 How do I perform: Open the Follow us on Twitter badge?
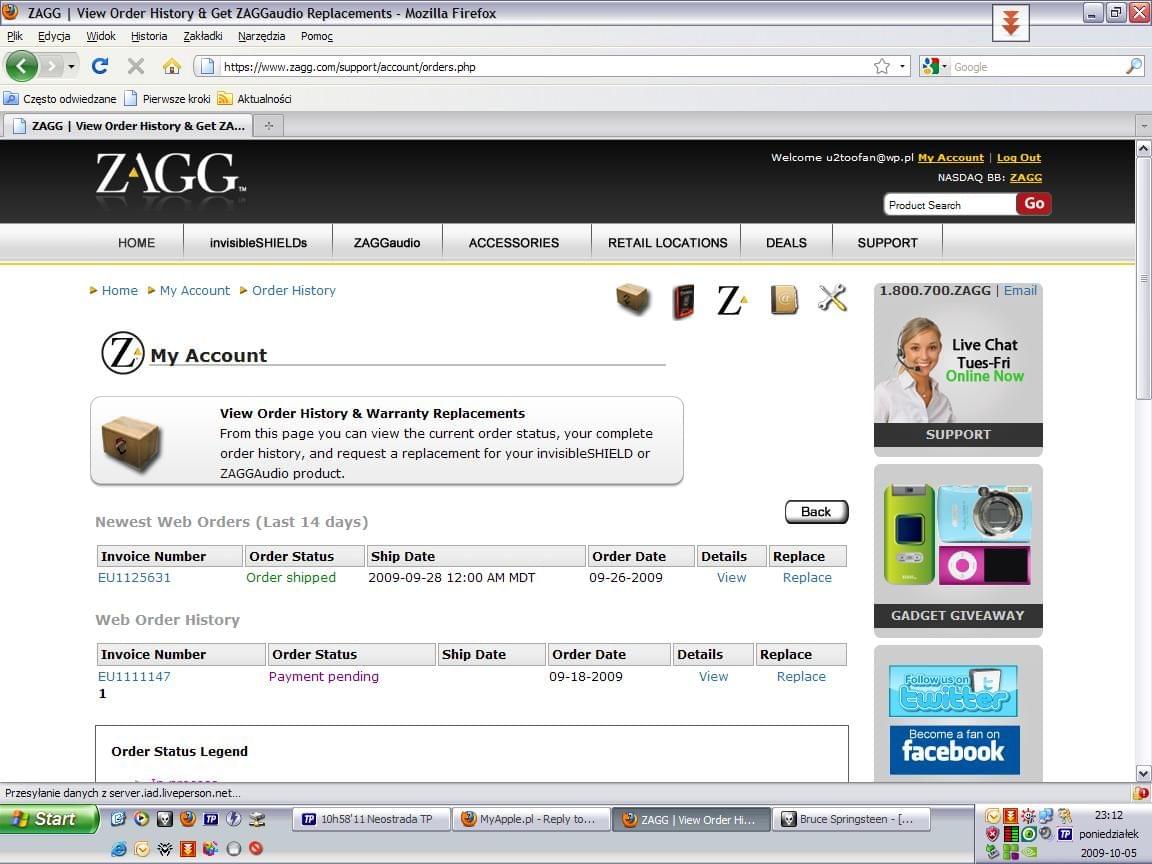click(x=953, y=691)
